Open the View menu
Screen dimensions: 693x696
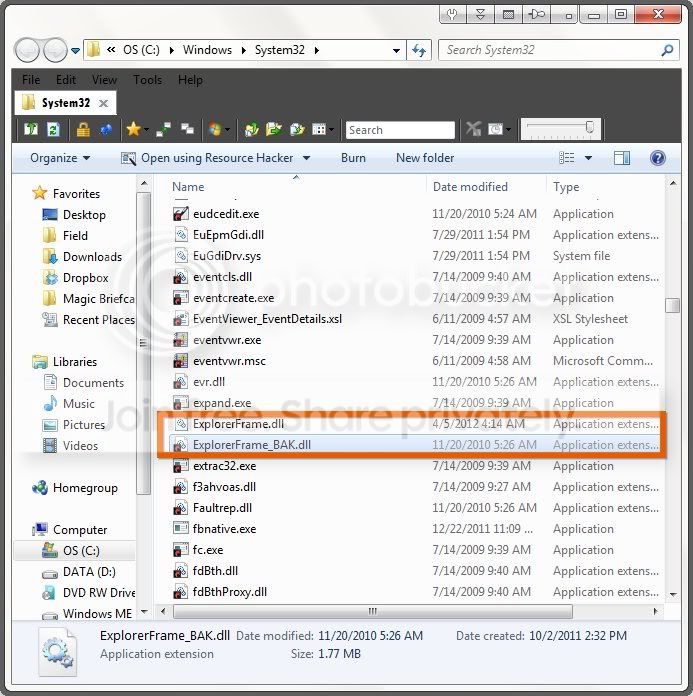104,80
